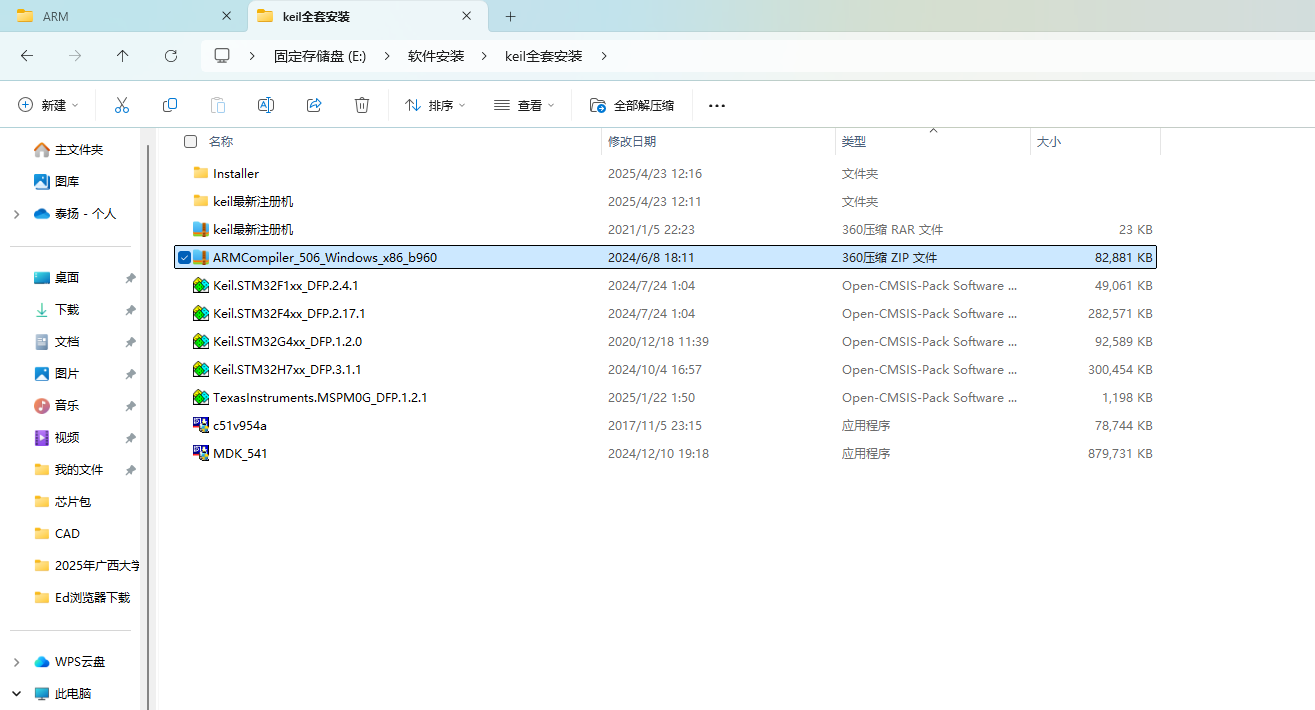Screen dimensions: 1315x710
Task: Sort by 大小 column header
Action: pyautogui.click(x=1048, y=142)
